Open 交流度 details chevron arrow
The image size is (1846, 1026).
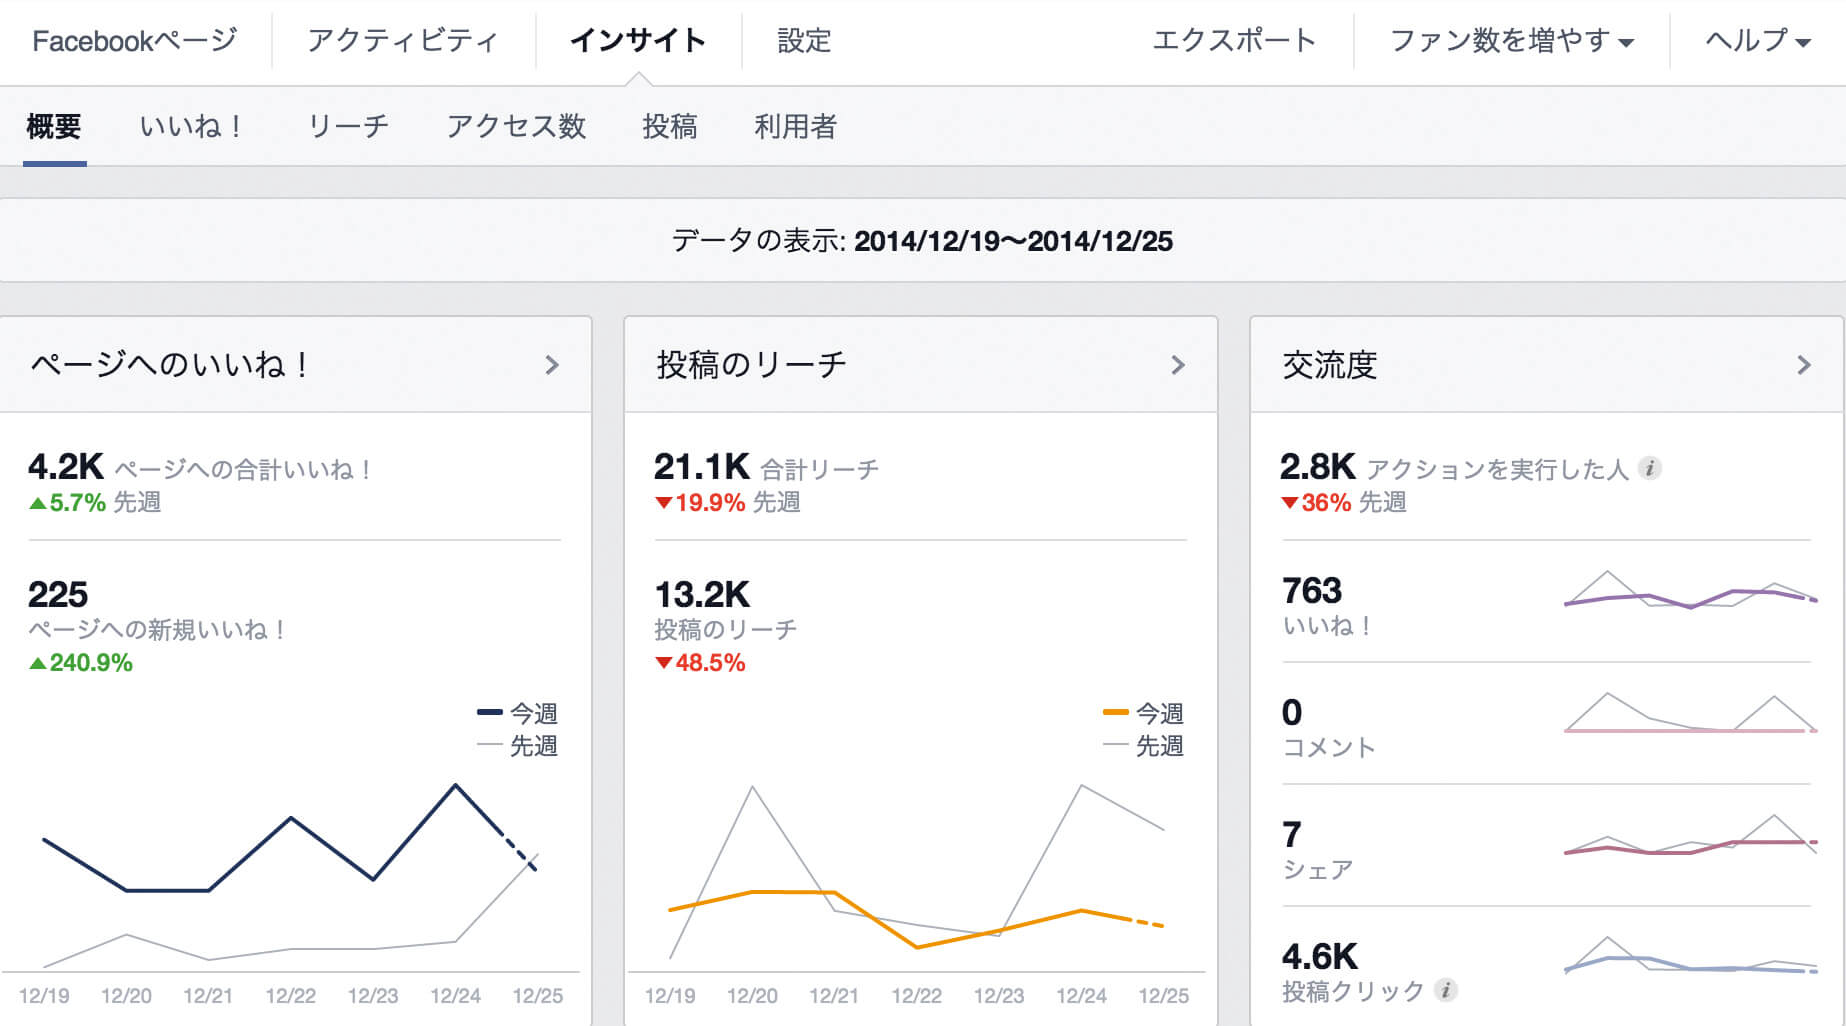[1803, 365]
